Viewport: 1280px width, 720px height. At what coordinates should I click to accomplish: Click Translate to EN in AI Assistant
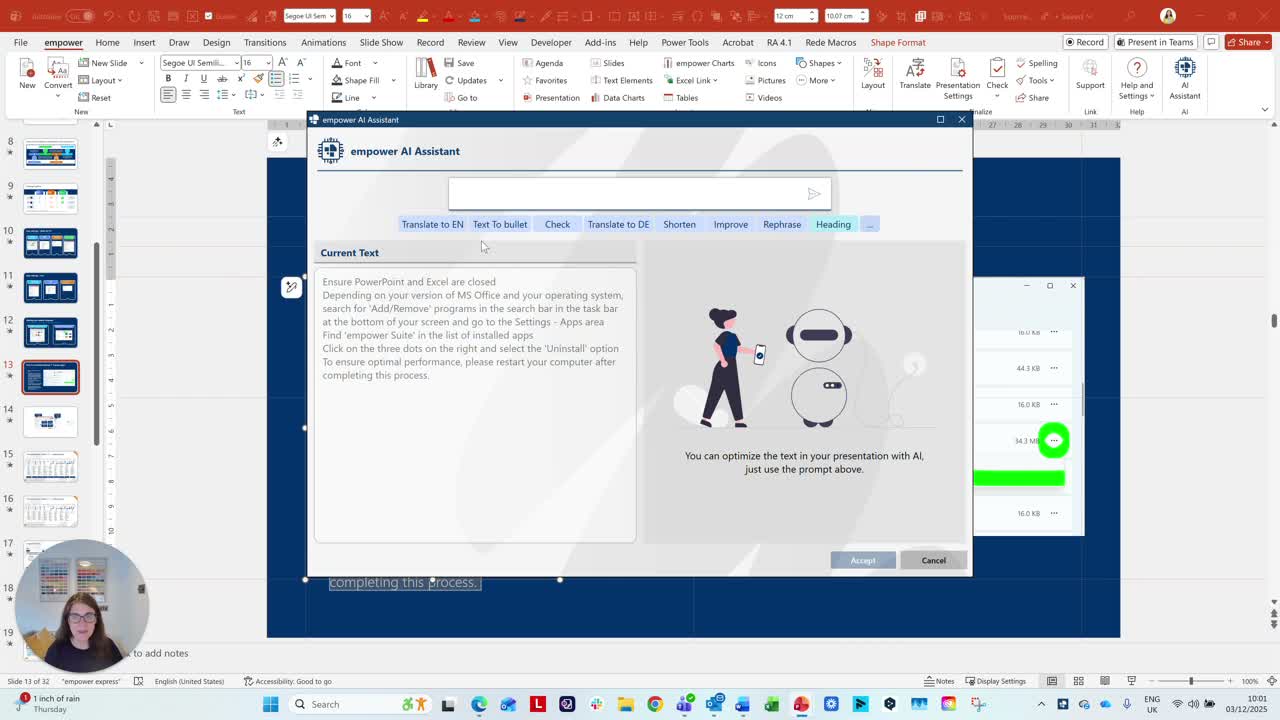432,224
